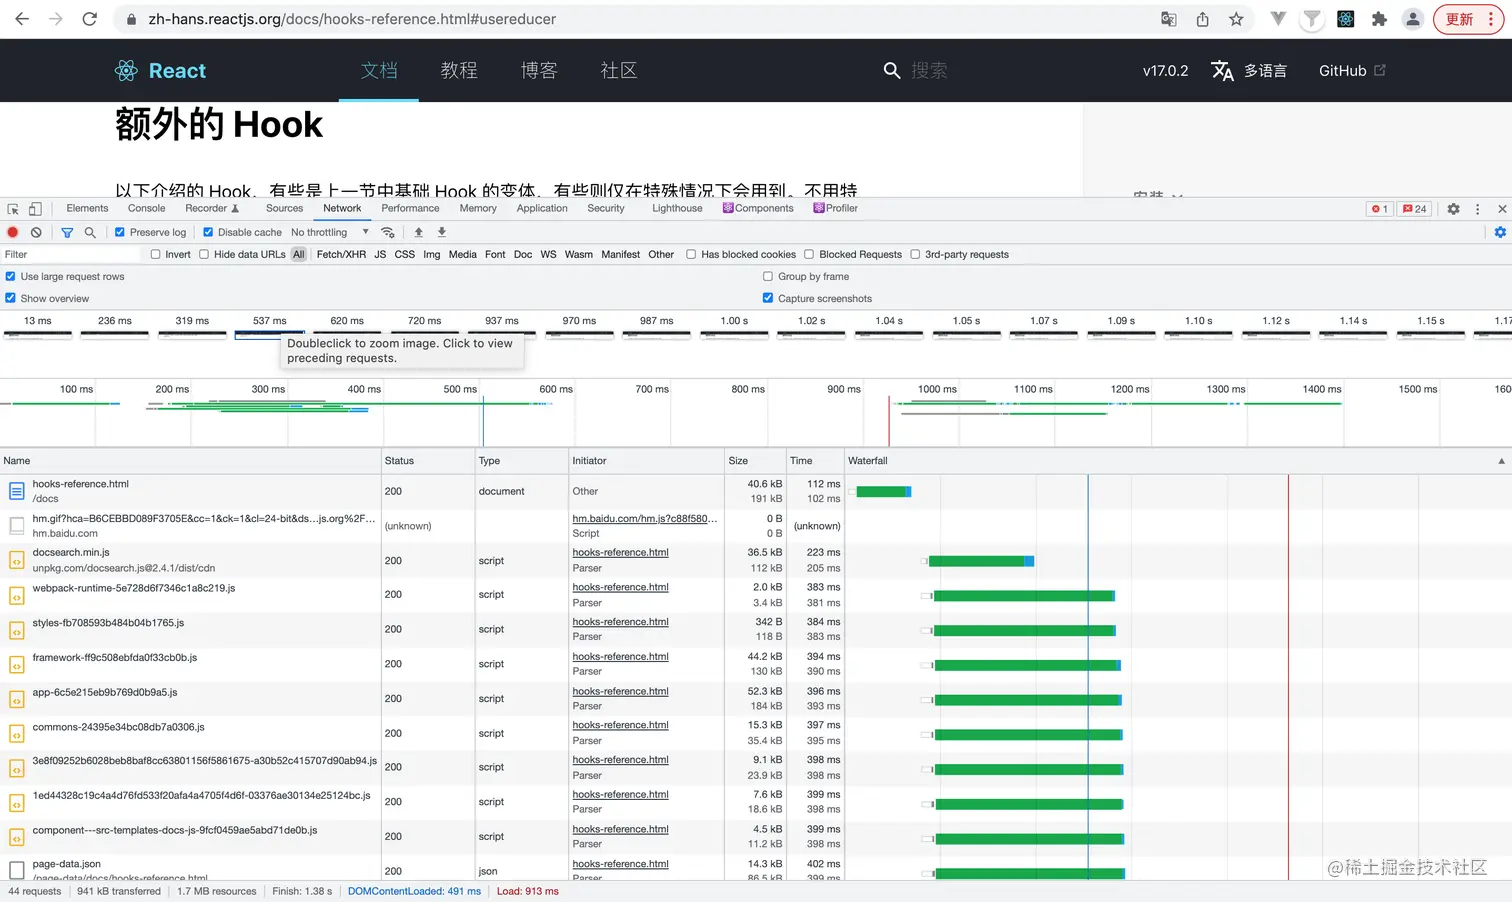
Task: Filter by Img requests
Action: click(431, 254)
